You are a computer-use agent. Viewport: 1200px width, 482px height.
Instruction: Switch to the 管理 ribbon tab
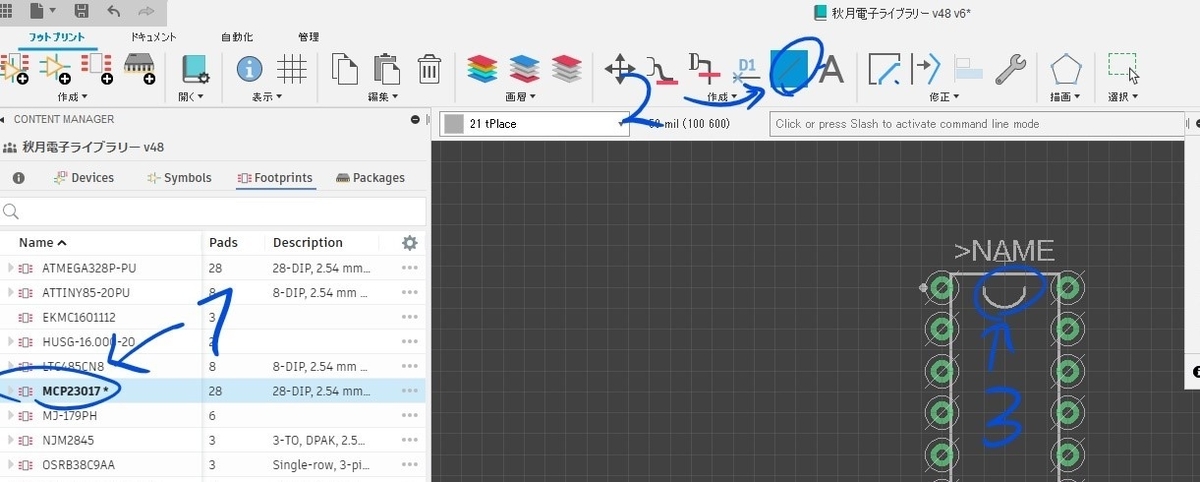[x=309, y=37]
